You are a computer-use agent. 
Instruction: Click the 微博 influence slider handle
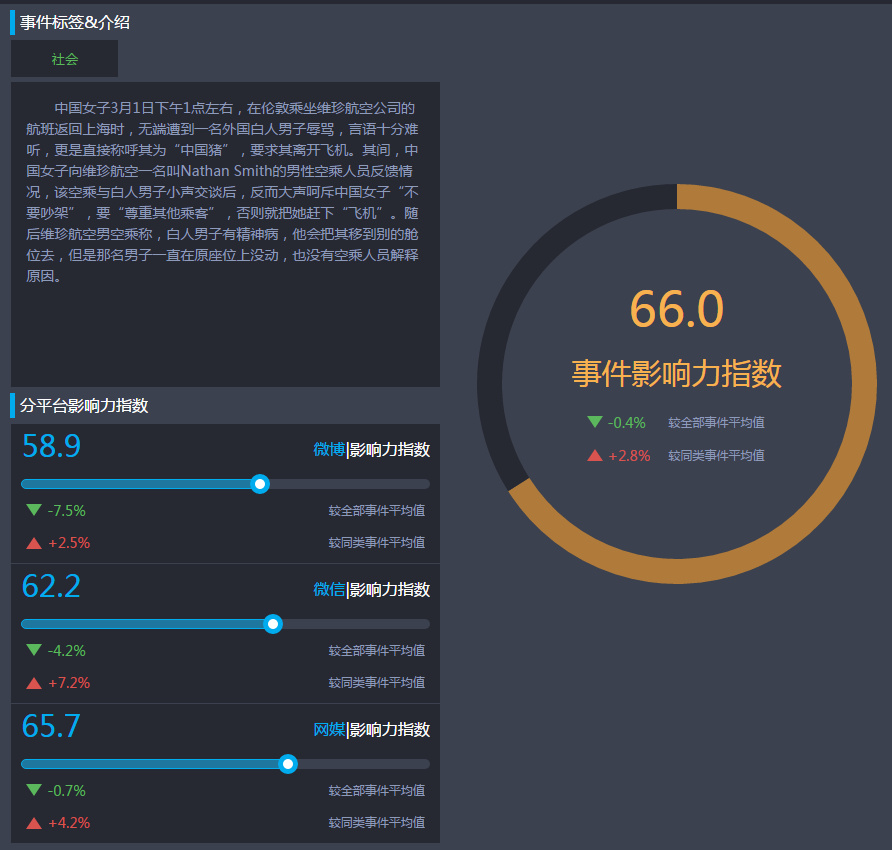260,484
